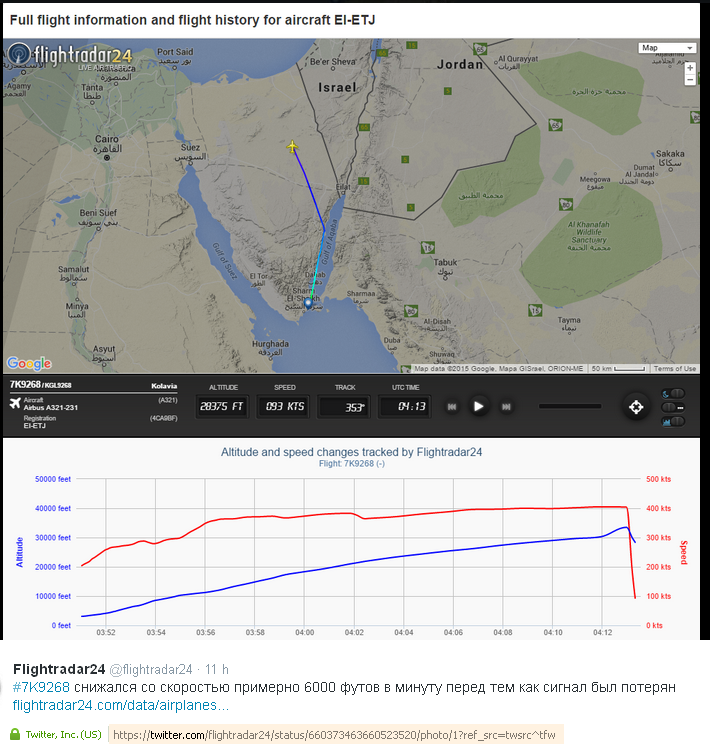Open the Terms of Use link
Image resolution: width=710 pixels, height=750 pixels.
click(675, 369)
